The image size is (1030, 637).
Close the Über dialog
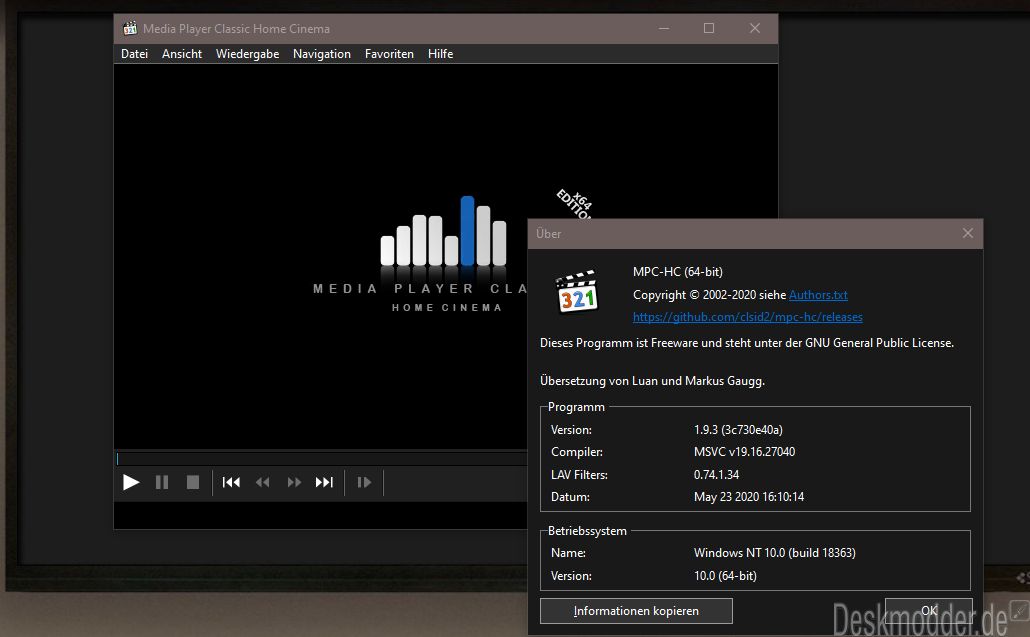(x=968, y=233)
